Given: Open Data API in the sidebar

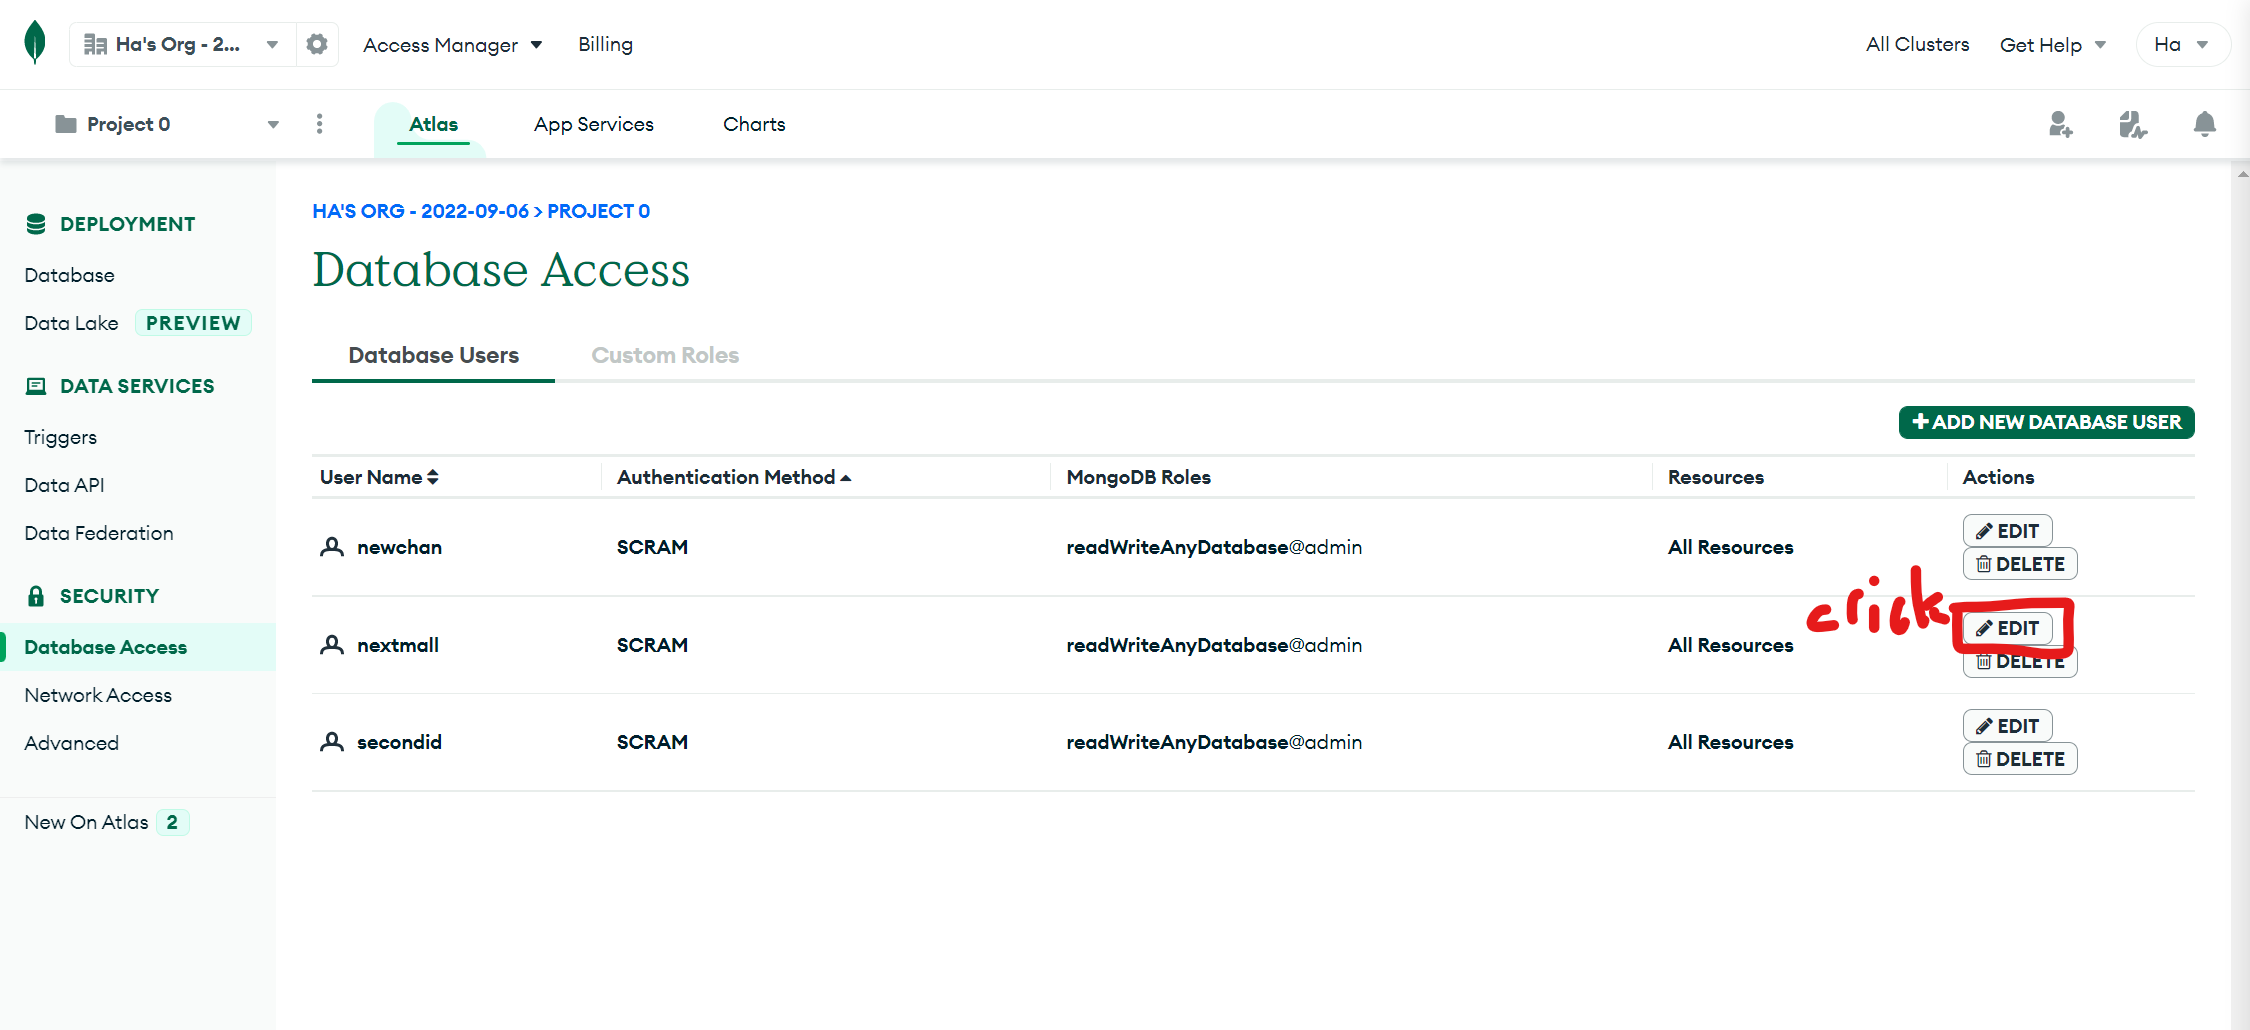Looking at the screenshot, I should coord(64,485).
